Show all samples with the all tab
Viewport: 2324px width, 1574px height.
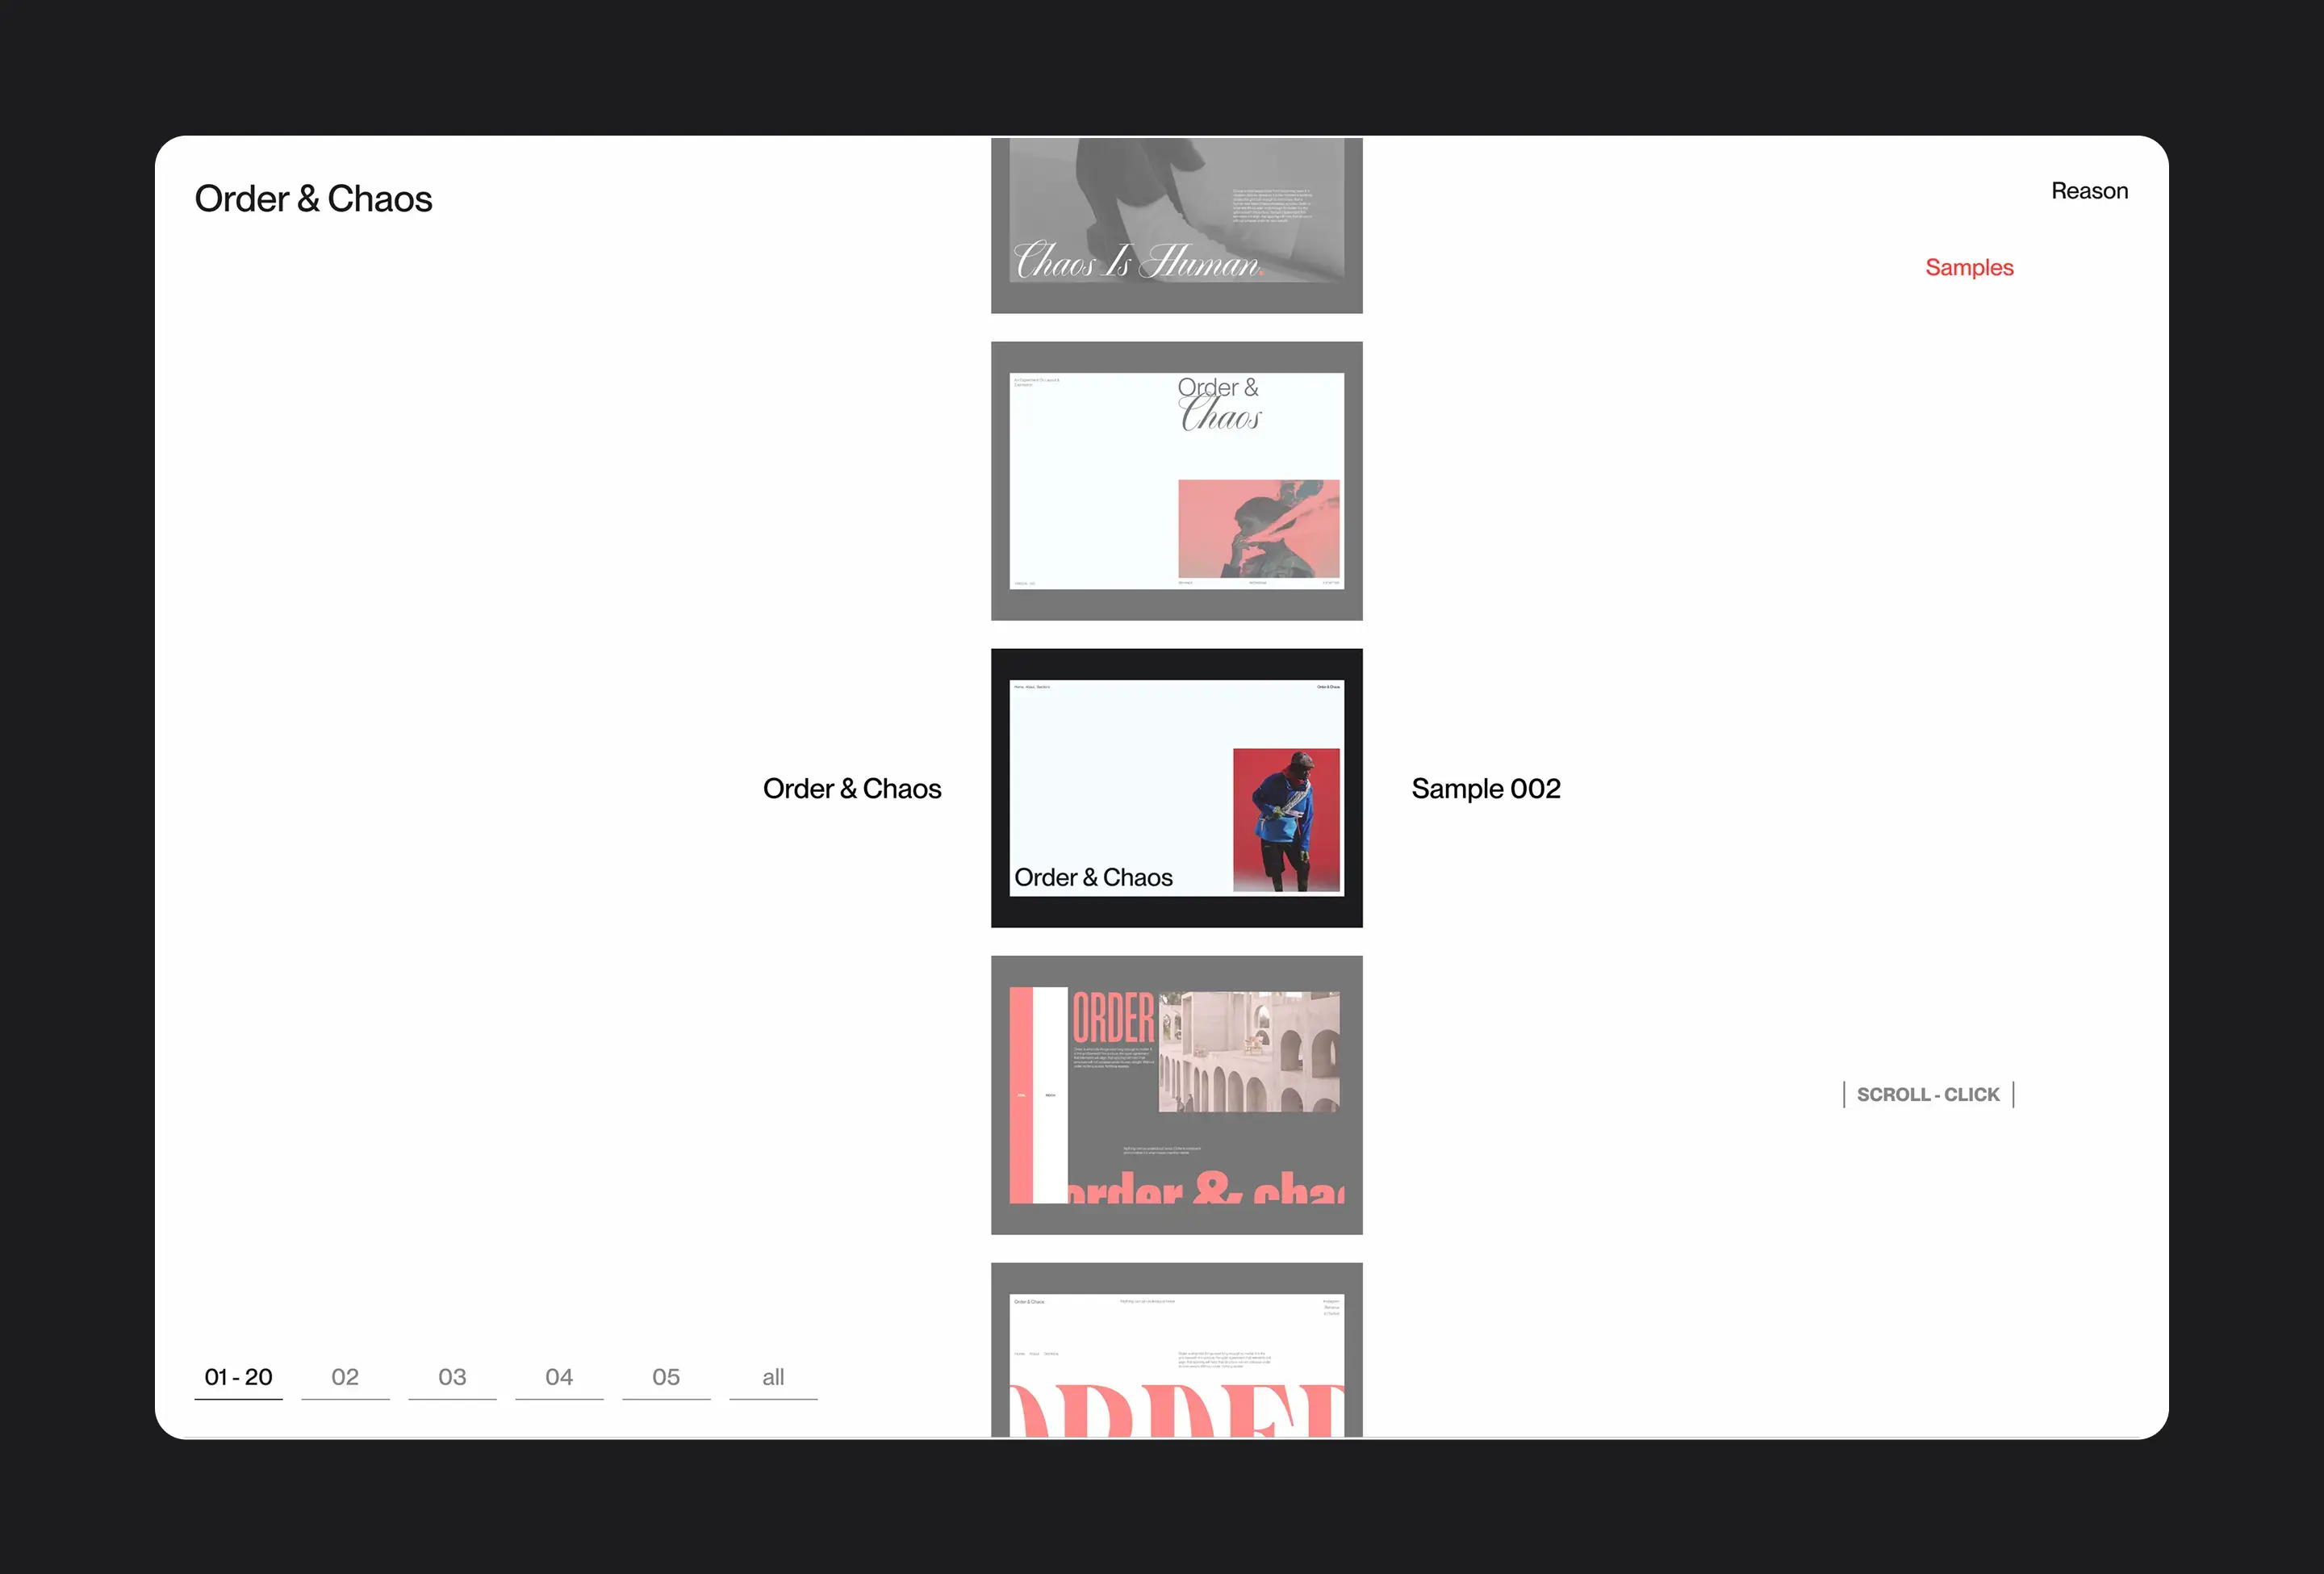(773, 1377)
